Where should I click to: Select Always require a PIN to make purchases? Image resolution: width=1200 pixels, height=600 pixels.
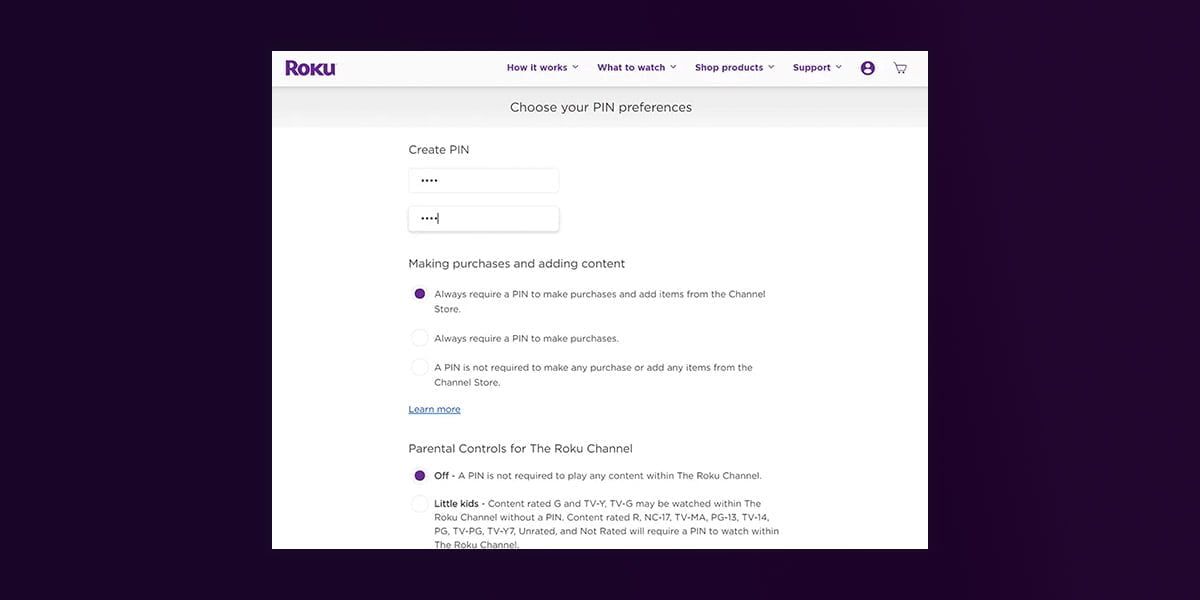pos(420,338)
